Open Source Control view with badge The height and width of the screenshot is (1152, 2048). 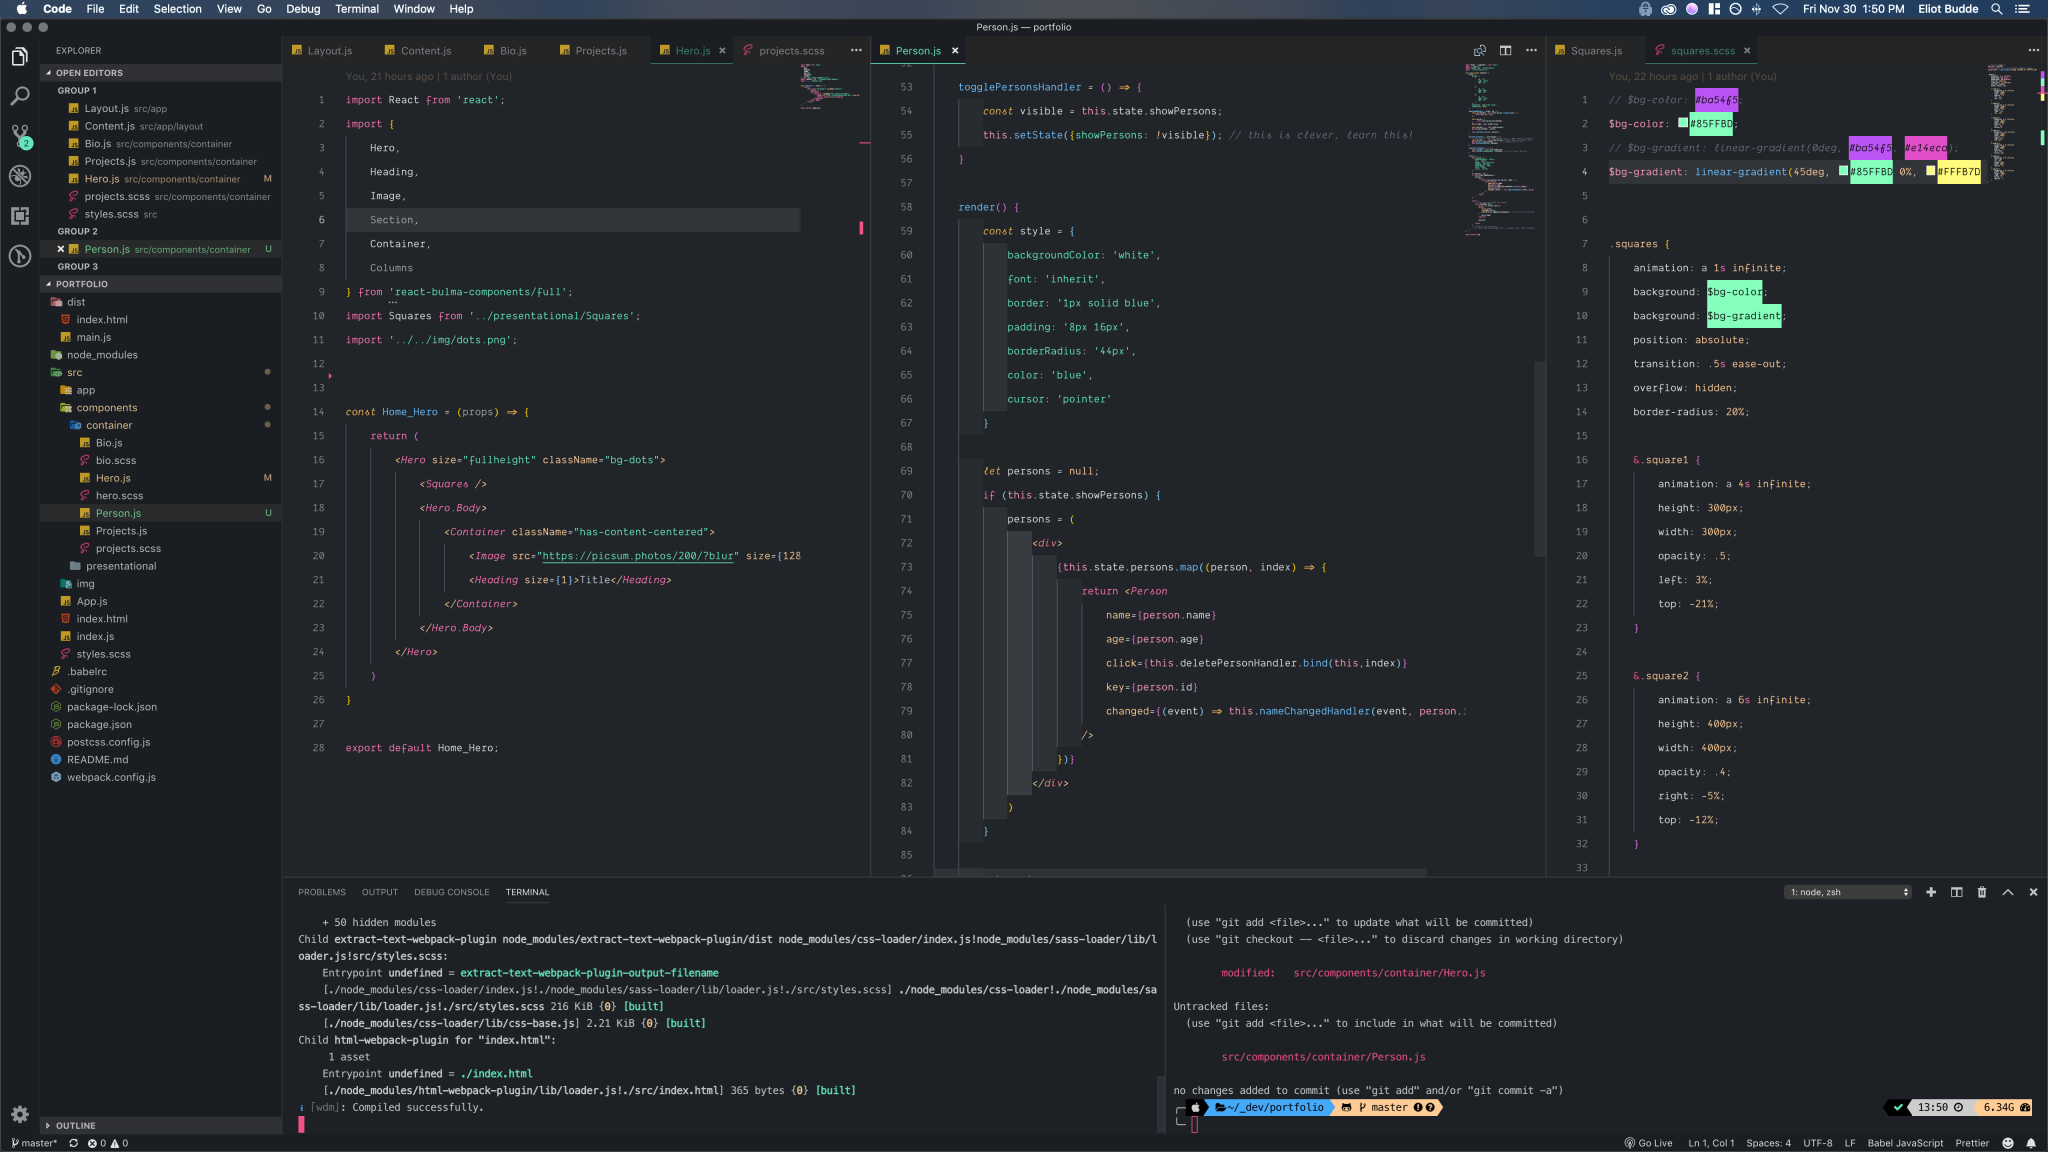pos(19,136)
